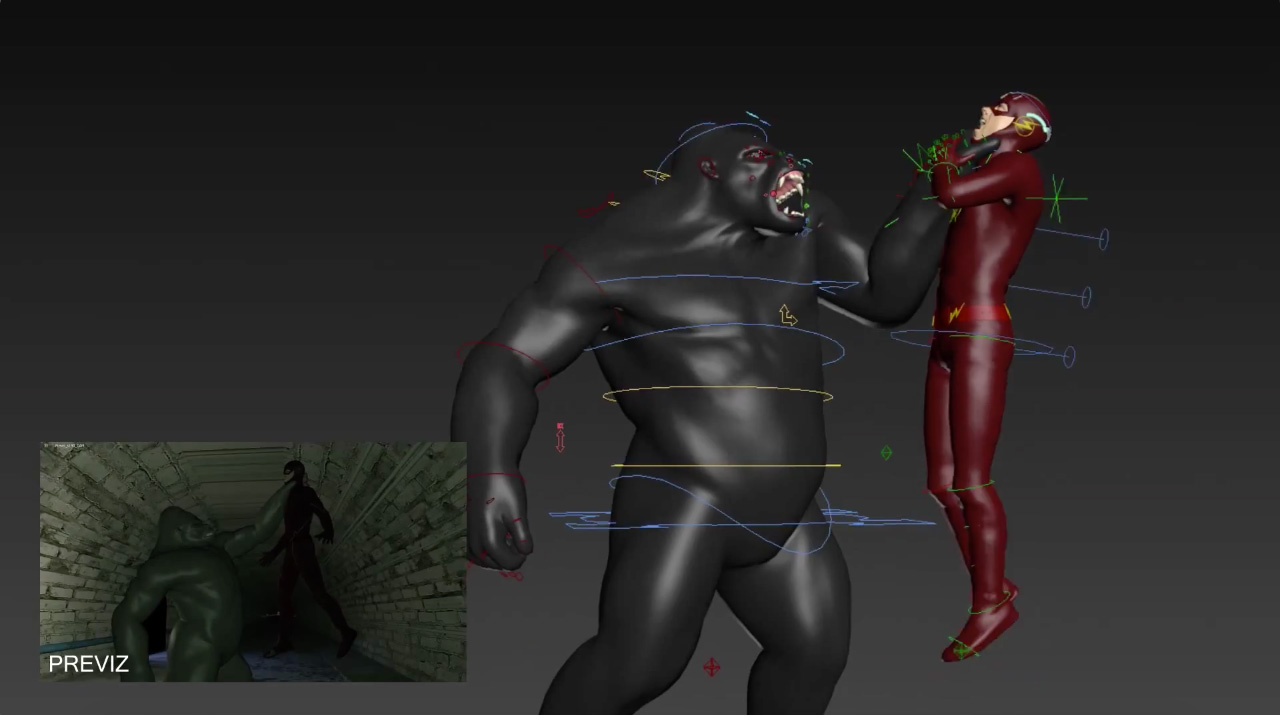Pick the lowest blue circle handle behind Flash's hips
Screen dimensions: 1280x715
click(x=1070, y=356)
